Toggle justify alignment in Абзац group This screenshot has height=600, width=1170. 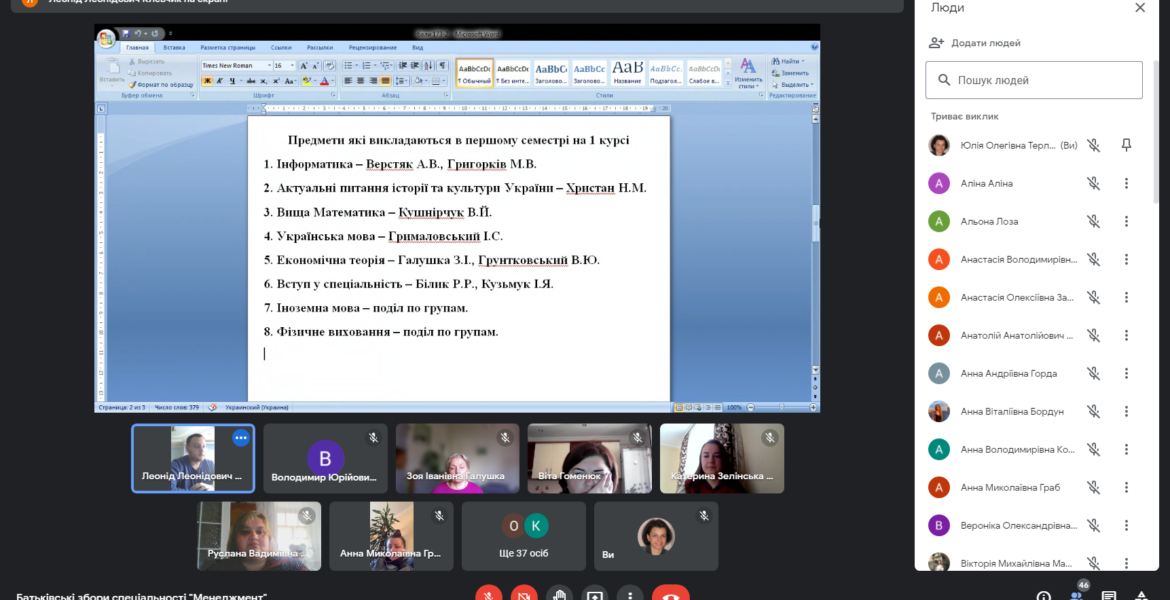click(385, 81)
